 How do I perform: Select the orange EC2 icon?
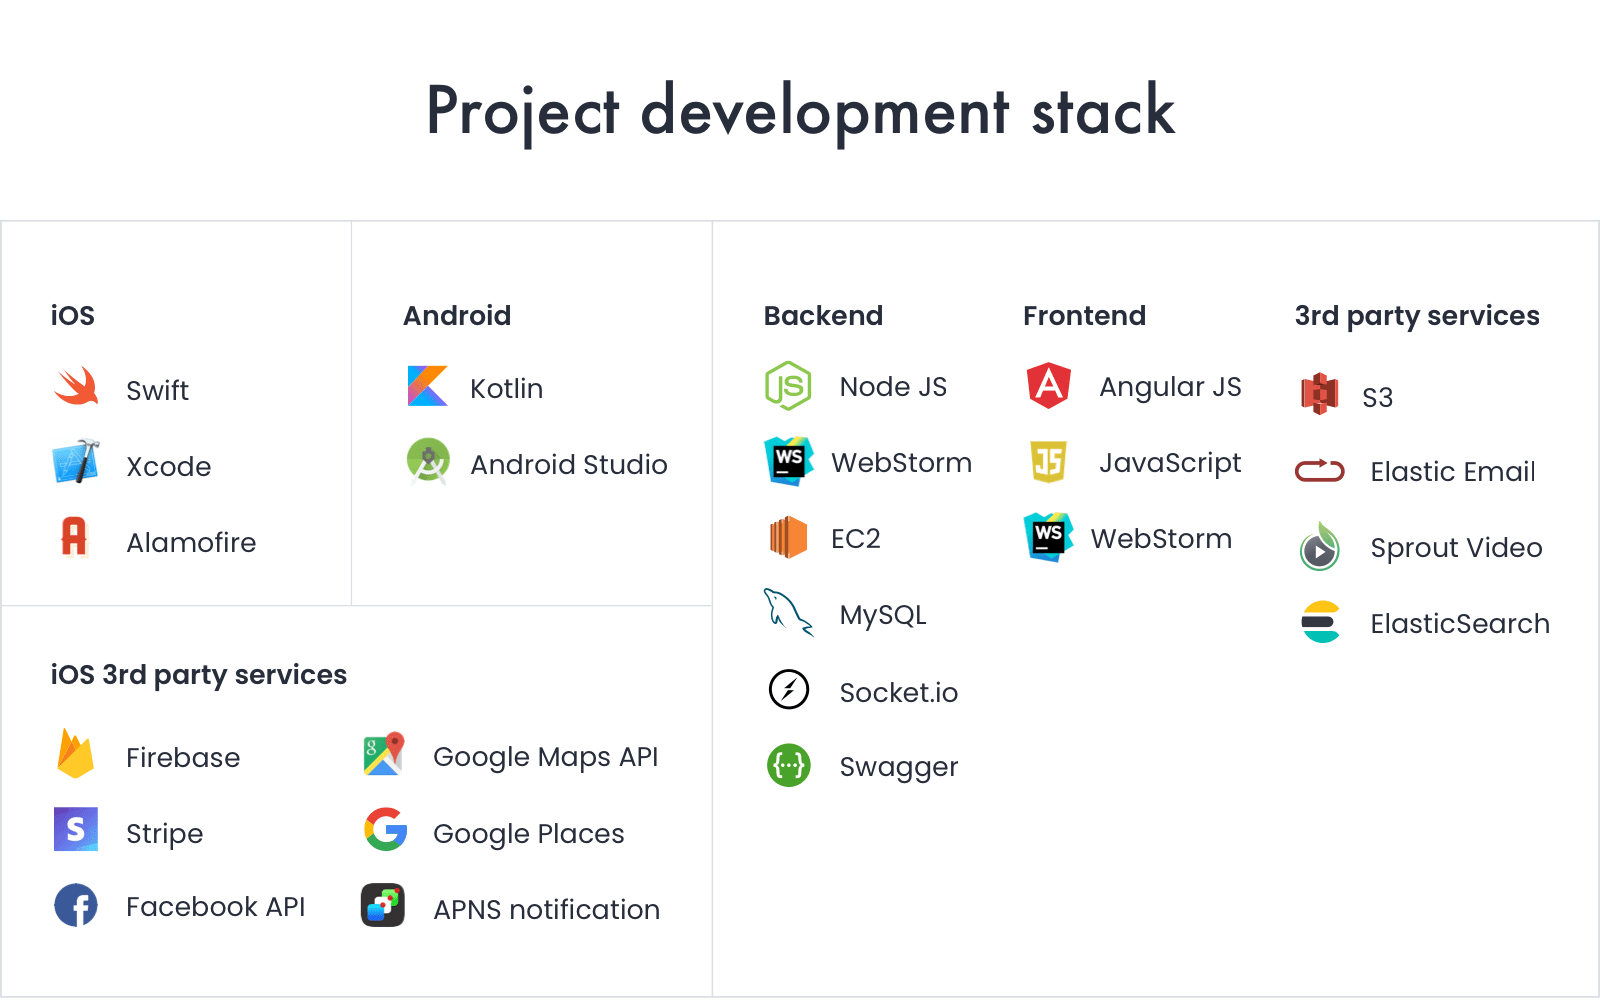[788, 537]
